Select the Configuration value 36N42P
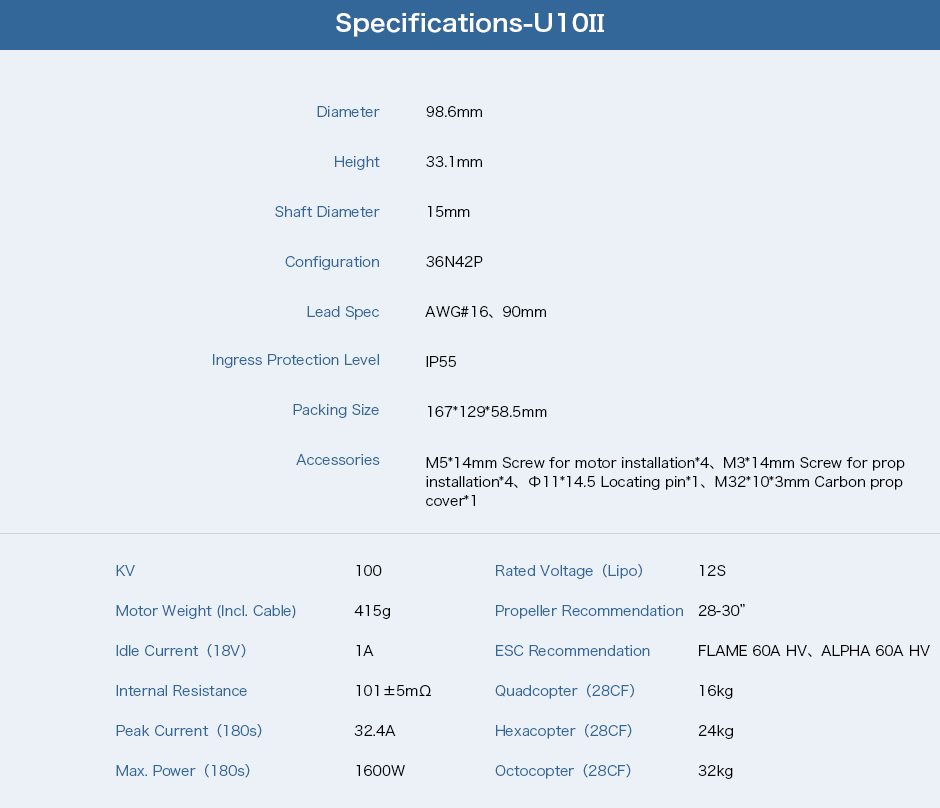The image size is (940, 808). point(454,262)
